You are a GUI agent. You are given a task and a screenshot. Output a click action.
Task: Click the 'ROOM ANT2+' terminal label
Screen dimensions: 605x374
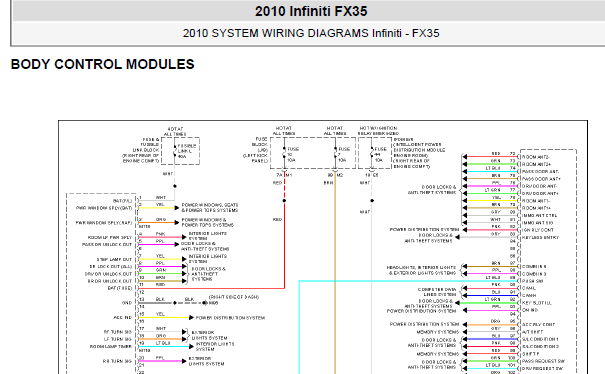pyautogui.click(x=536, y=164)
